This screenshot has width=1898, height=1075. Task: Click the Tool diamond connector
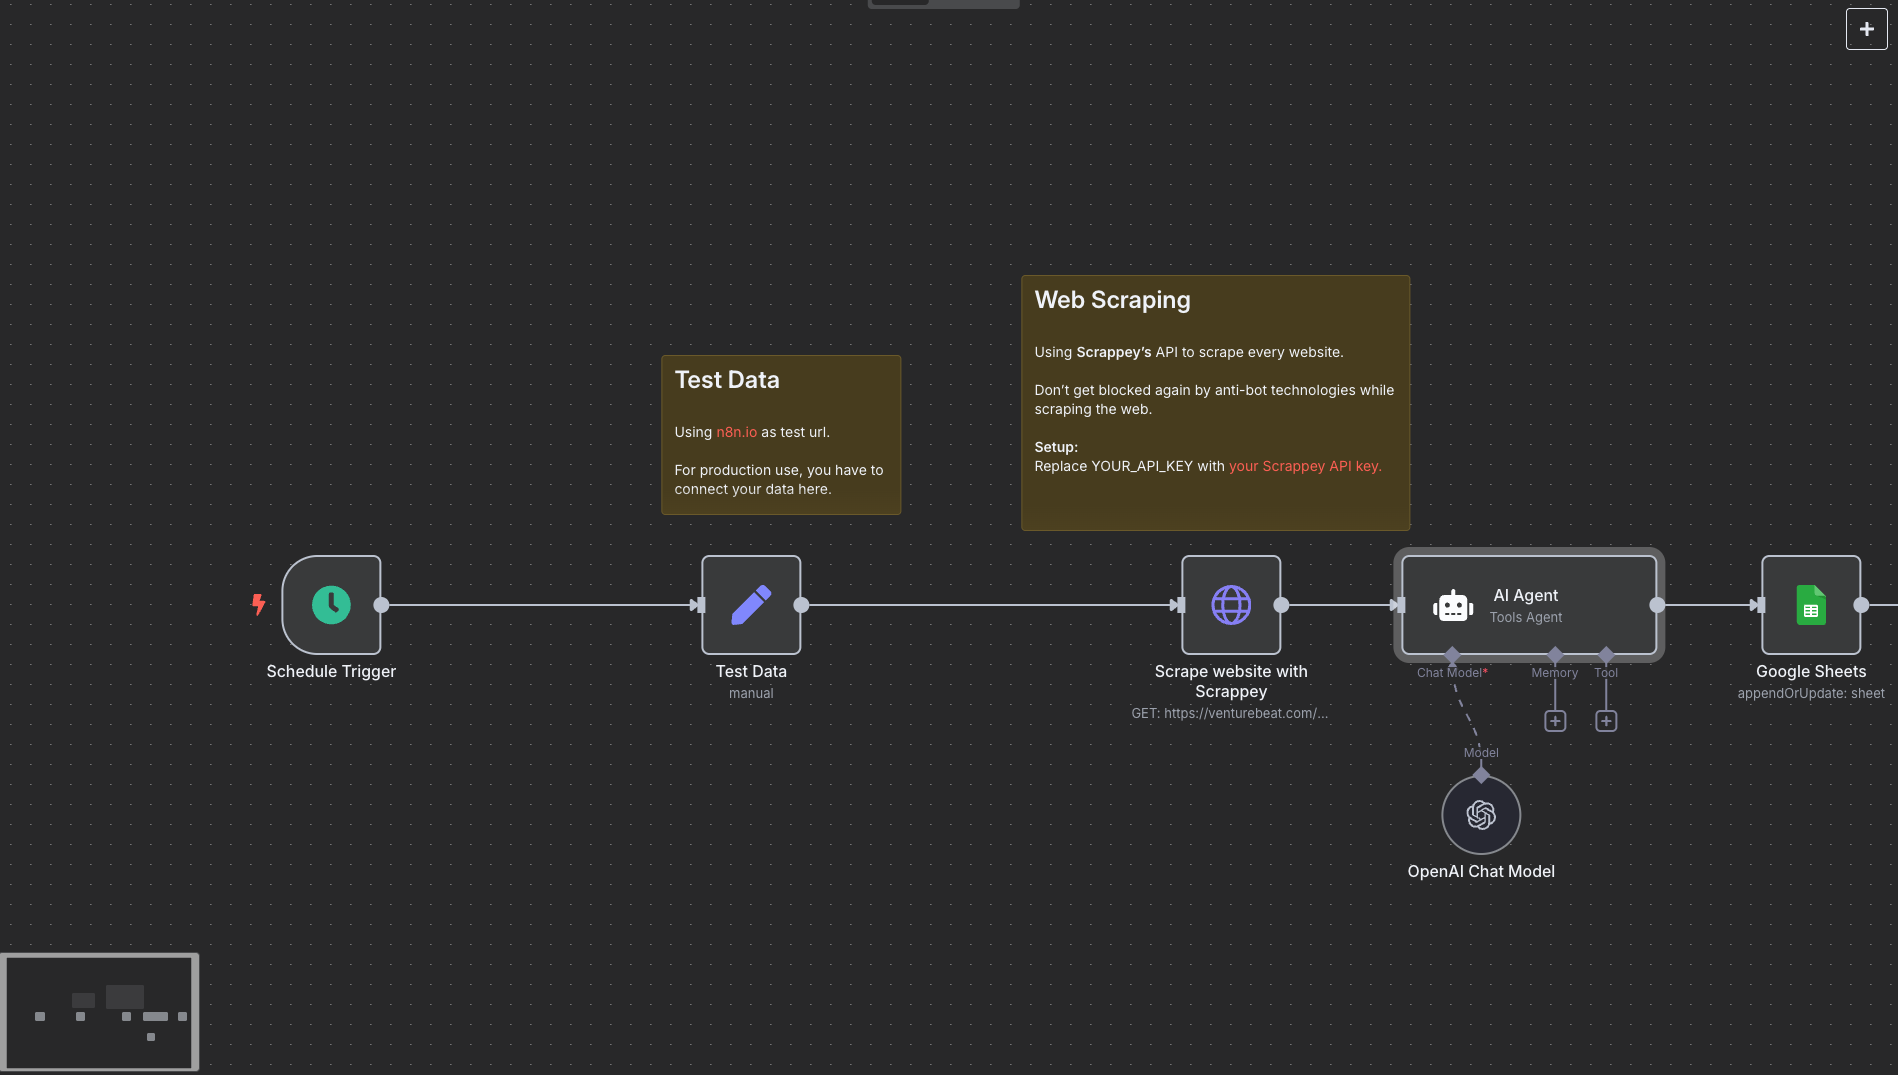[x=1606, y=655]
